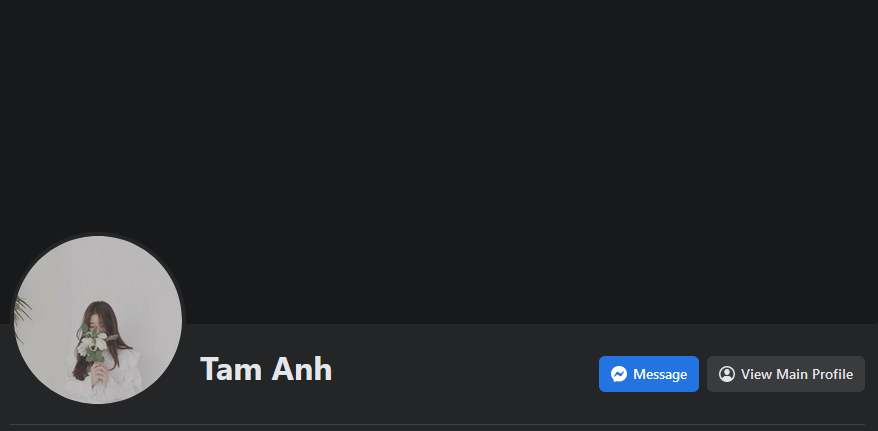Click the horizontal divider line below the profile header
Viewport: 878px width, 431px height.
pos(437,424)
